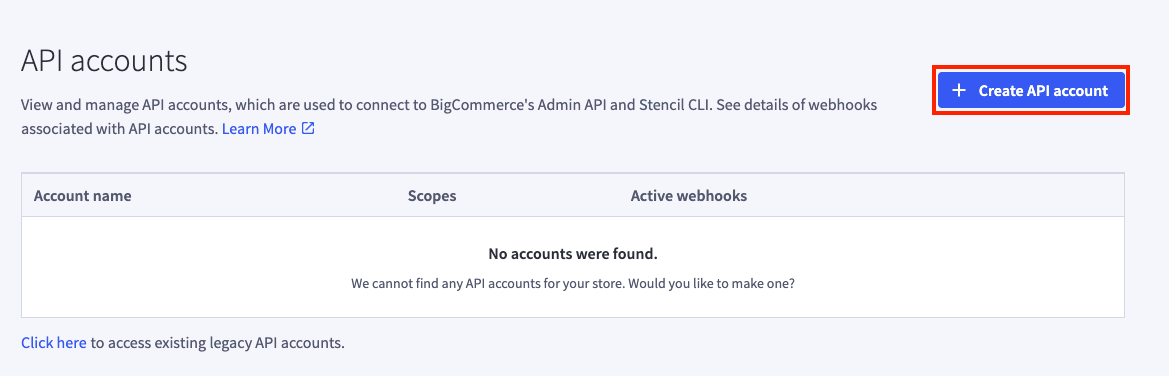Click the plus icon on Create API account
1169x376 pixels.
(960, 90)
